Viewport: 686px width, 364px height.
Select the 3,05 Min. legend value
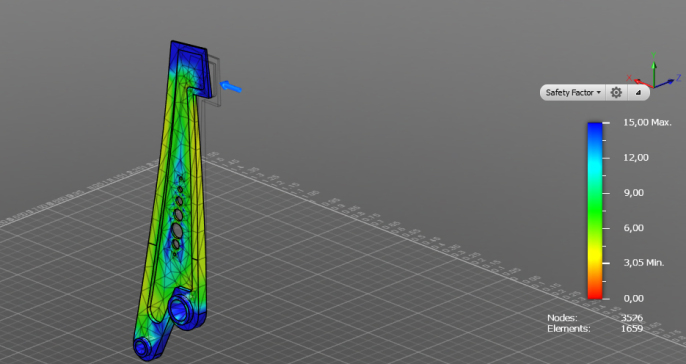(x=644, y=263)
